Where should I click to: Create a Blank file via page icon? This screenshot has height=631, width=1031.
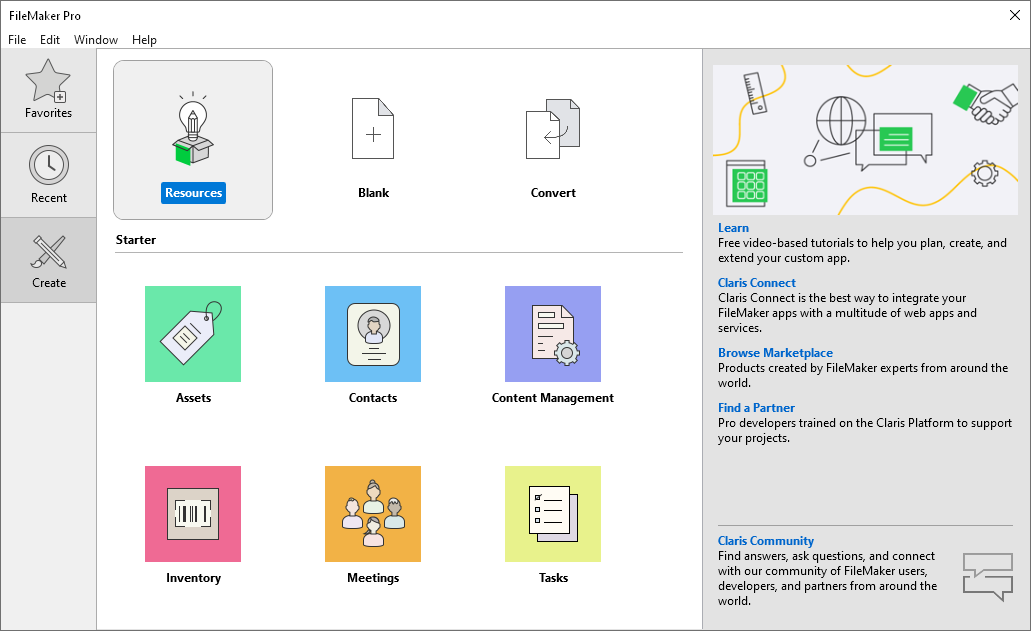(x=373, y=131)
